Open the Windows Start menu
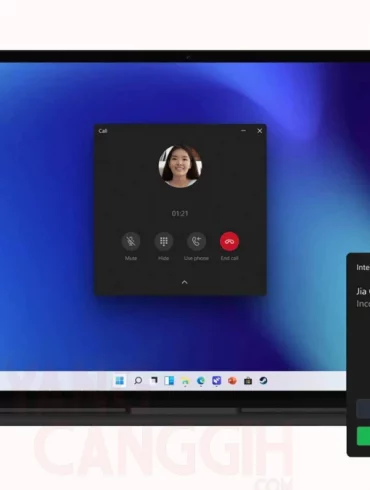Viewport: 370px width, 490px height. point(119,380)
